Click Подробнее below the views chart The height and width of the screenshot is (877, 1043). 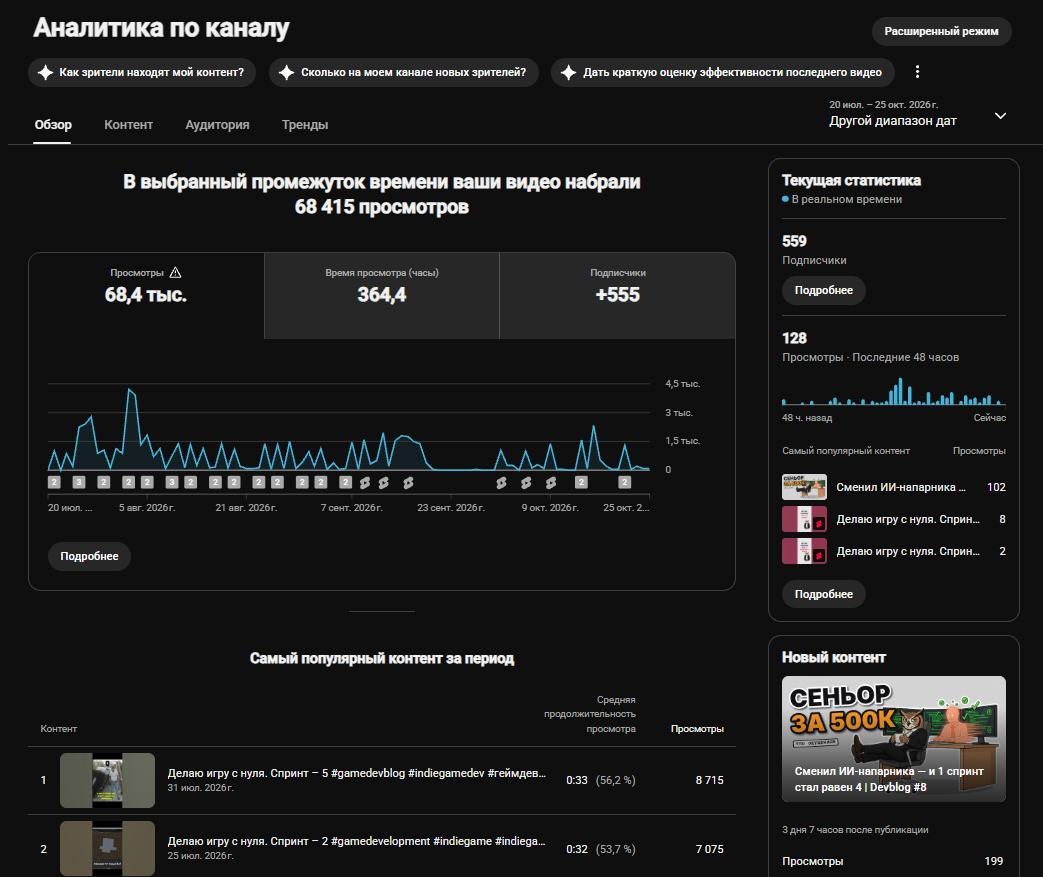coord(89,556)
